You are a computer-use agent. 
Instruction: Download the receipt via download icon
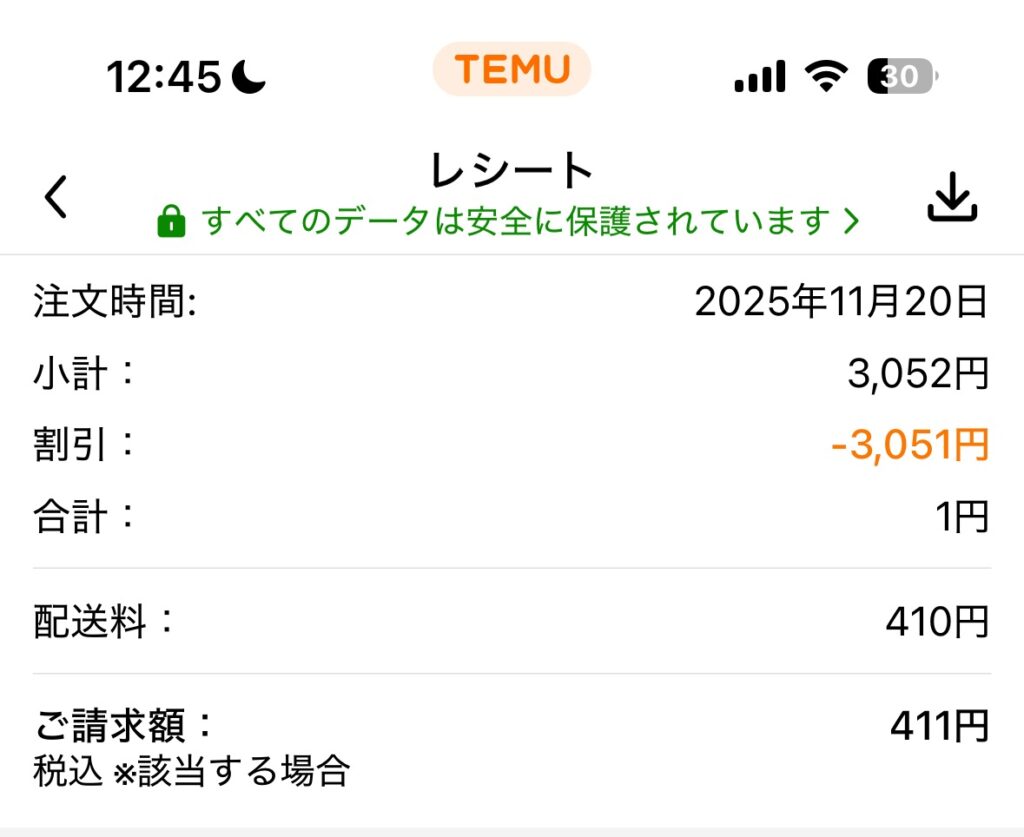tap(951, 197)
